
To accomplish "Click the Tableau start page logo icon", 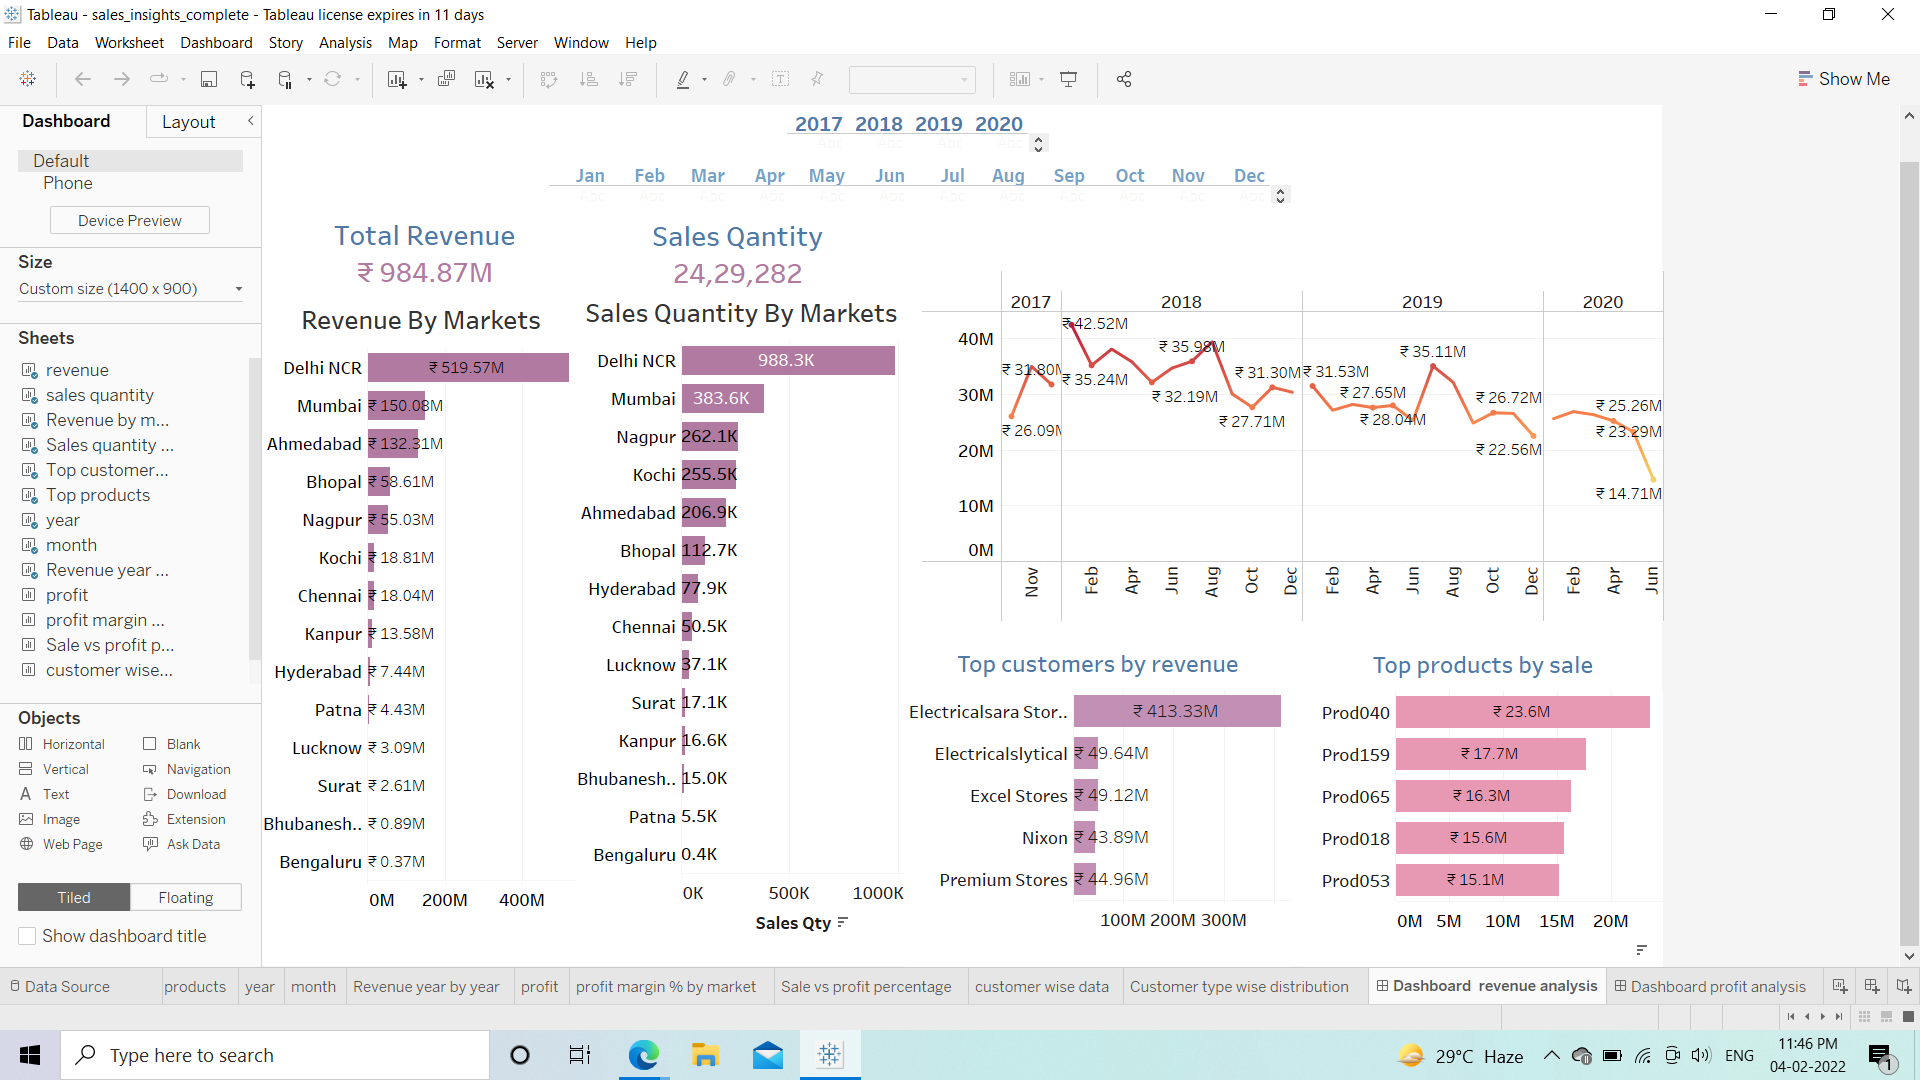I will coord(28,78).
